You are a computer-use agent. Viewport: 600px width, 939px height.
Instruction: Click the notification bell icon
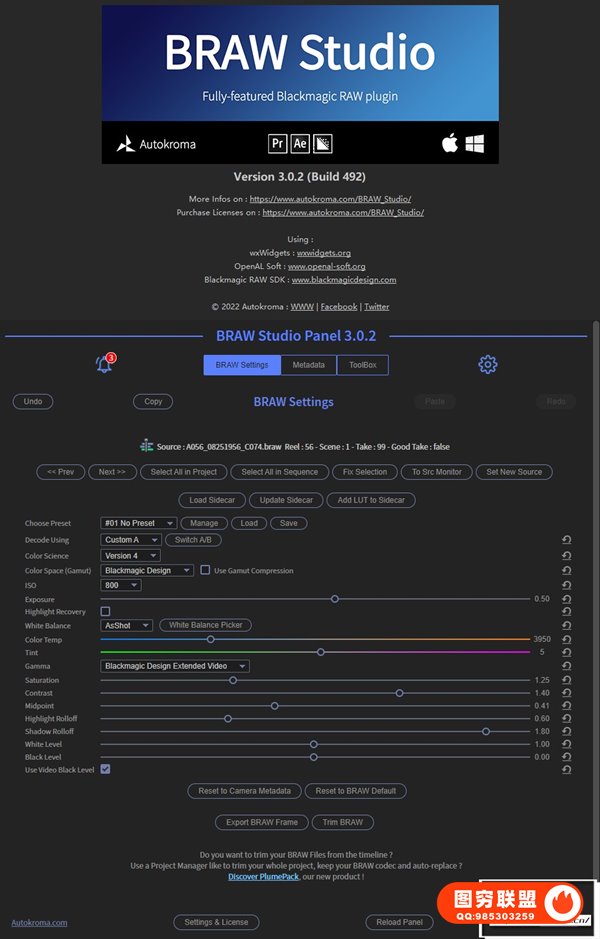pyautogui.click(x=104, y=364)
